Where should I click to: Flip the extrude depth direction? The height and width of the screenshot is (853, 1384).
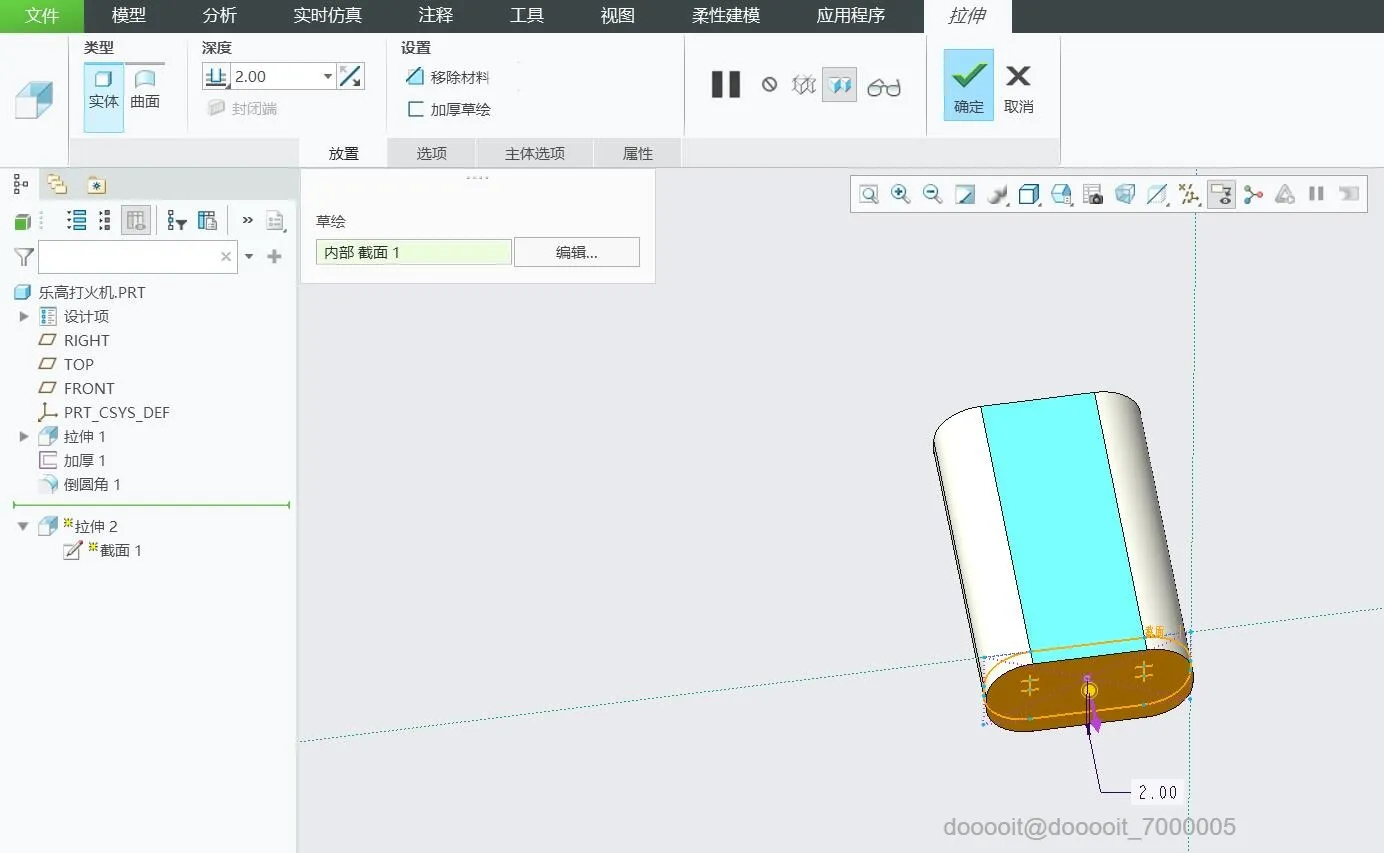pyautogui.click(x=351, y=76)
